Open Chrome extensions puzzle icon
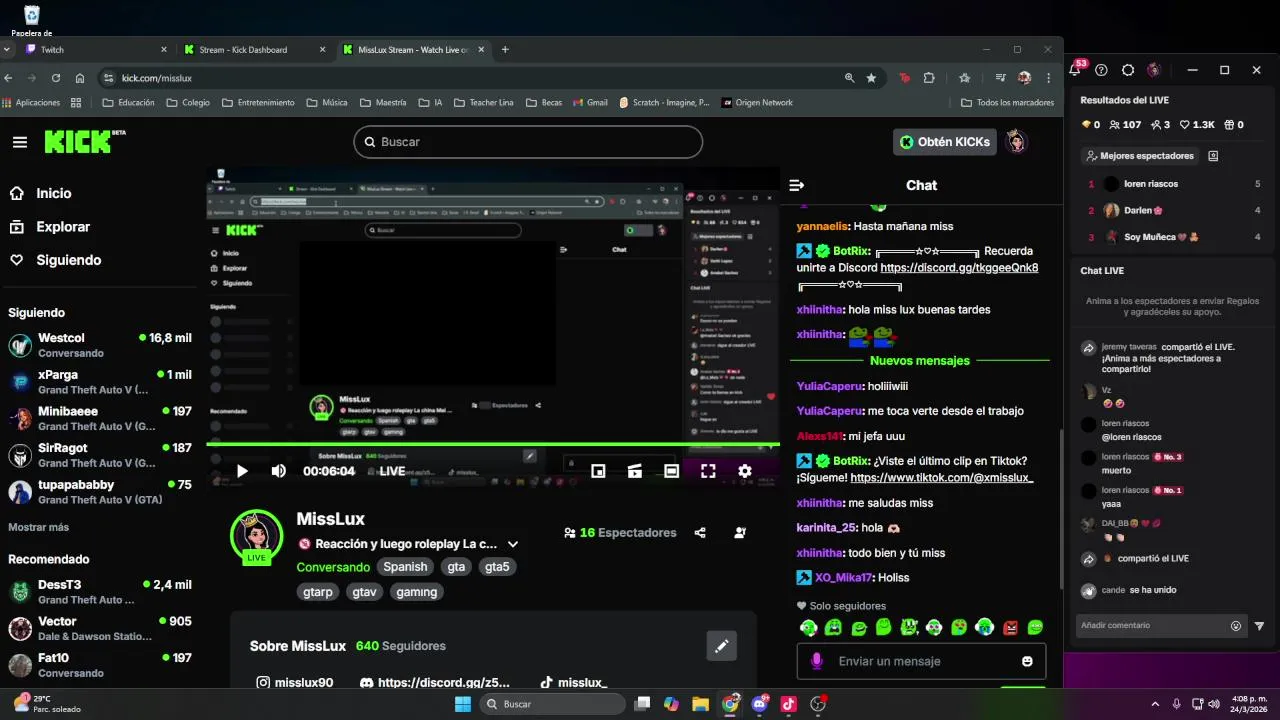The width and height of the screenshot is (1280, 720). click(x=929, y=78)
